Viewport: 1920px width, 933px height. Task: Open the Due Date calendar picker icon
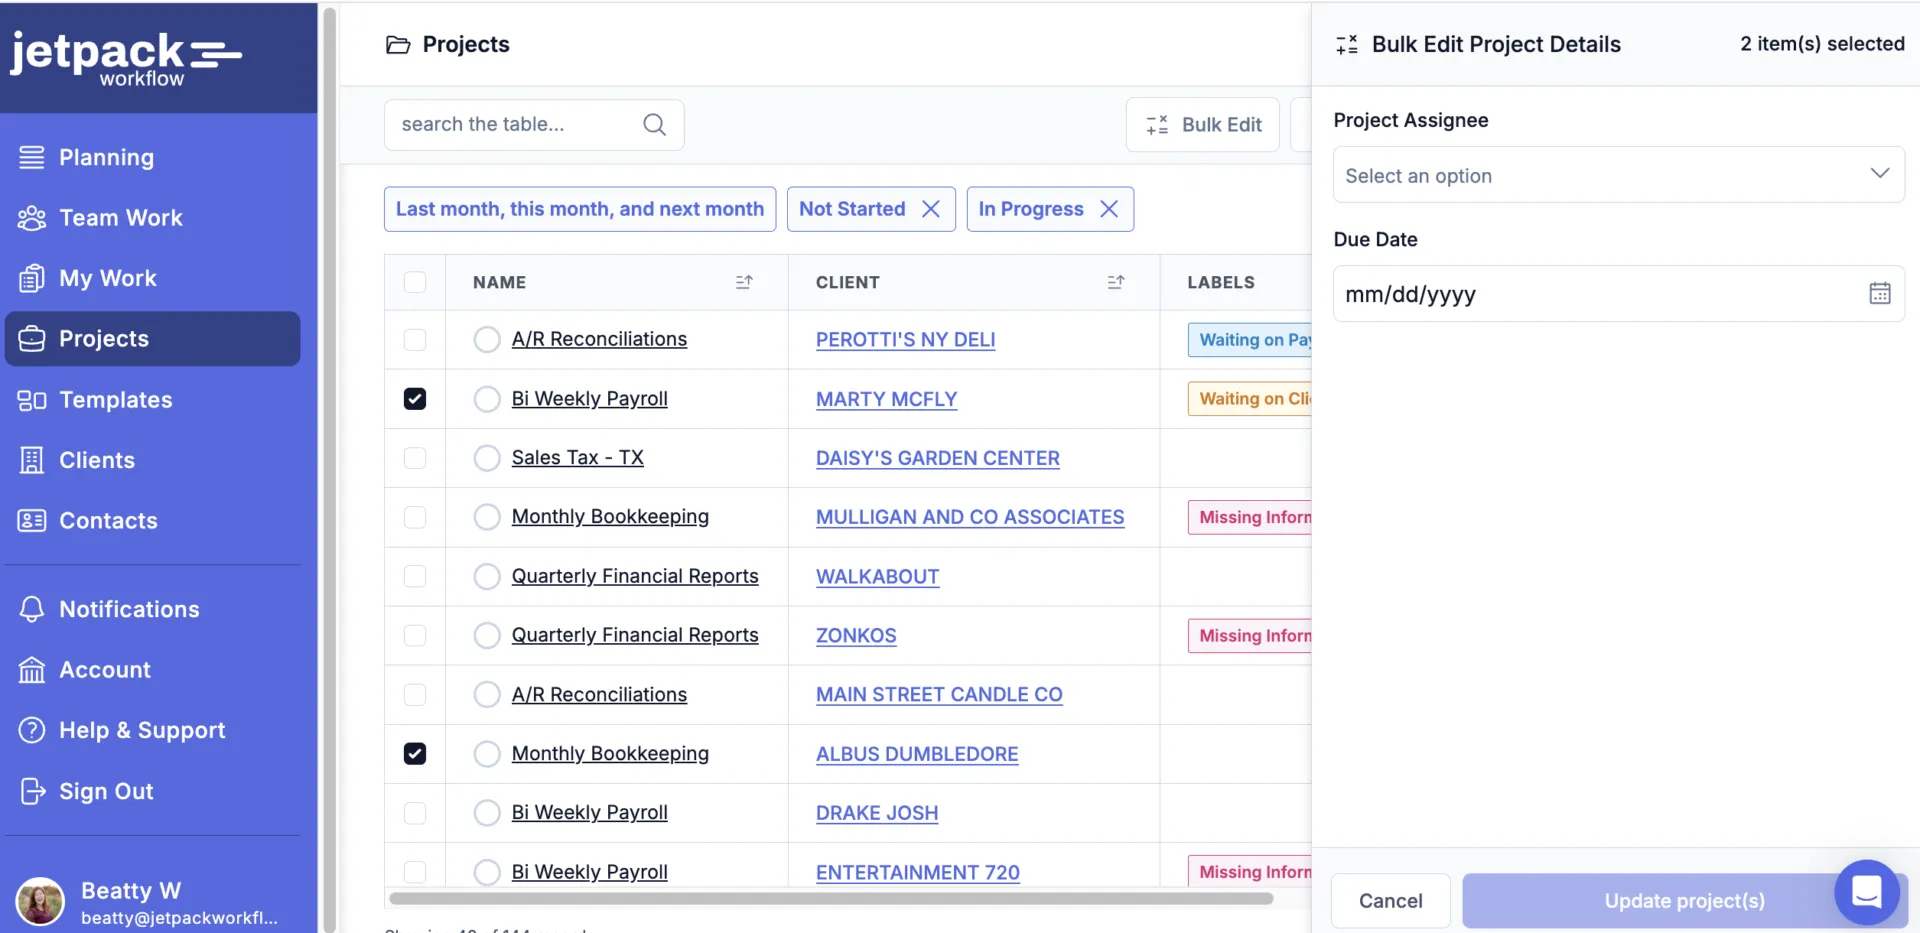coord(1880,293)
